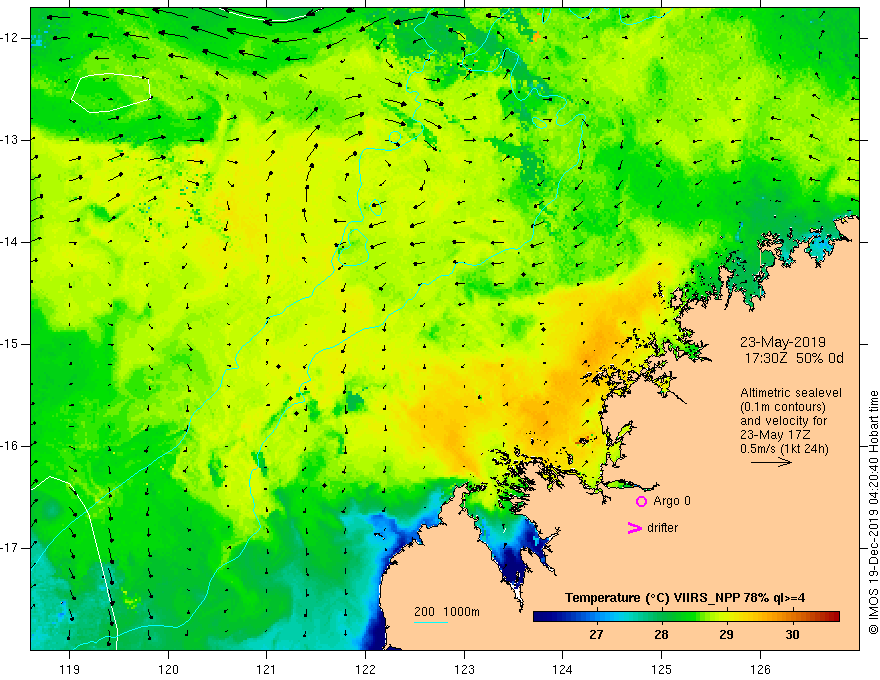Click the latitude label -17
This screenshot has height=680, width=880.
10,548
